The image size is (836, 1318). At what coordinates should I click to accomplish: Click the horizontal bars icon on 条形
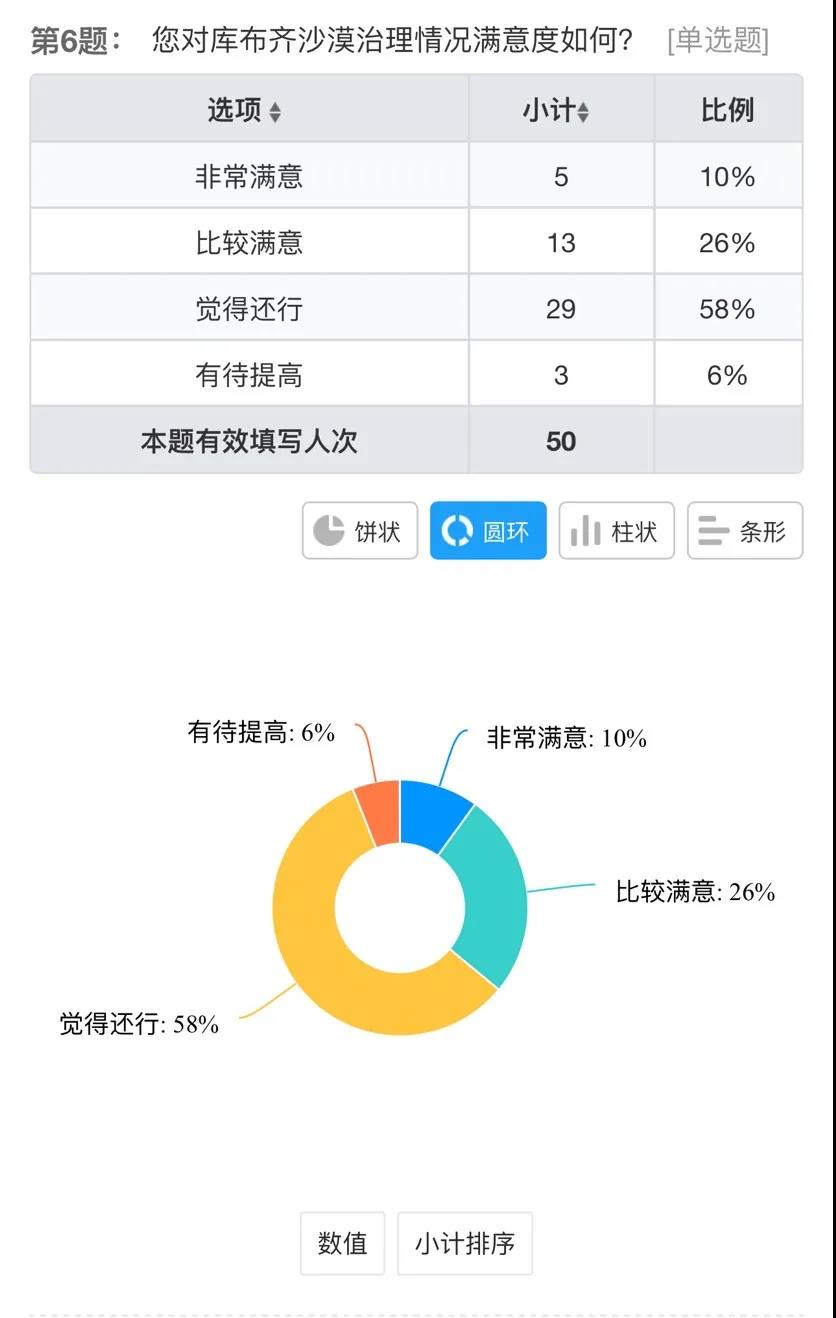point(713,531)
